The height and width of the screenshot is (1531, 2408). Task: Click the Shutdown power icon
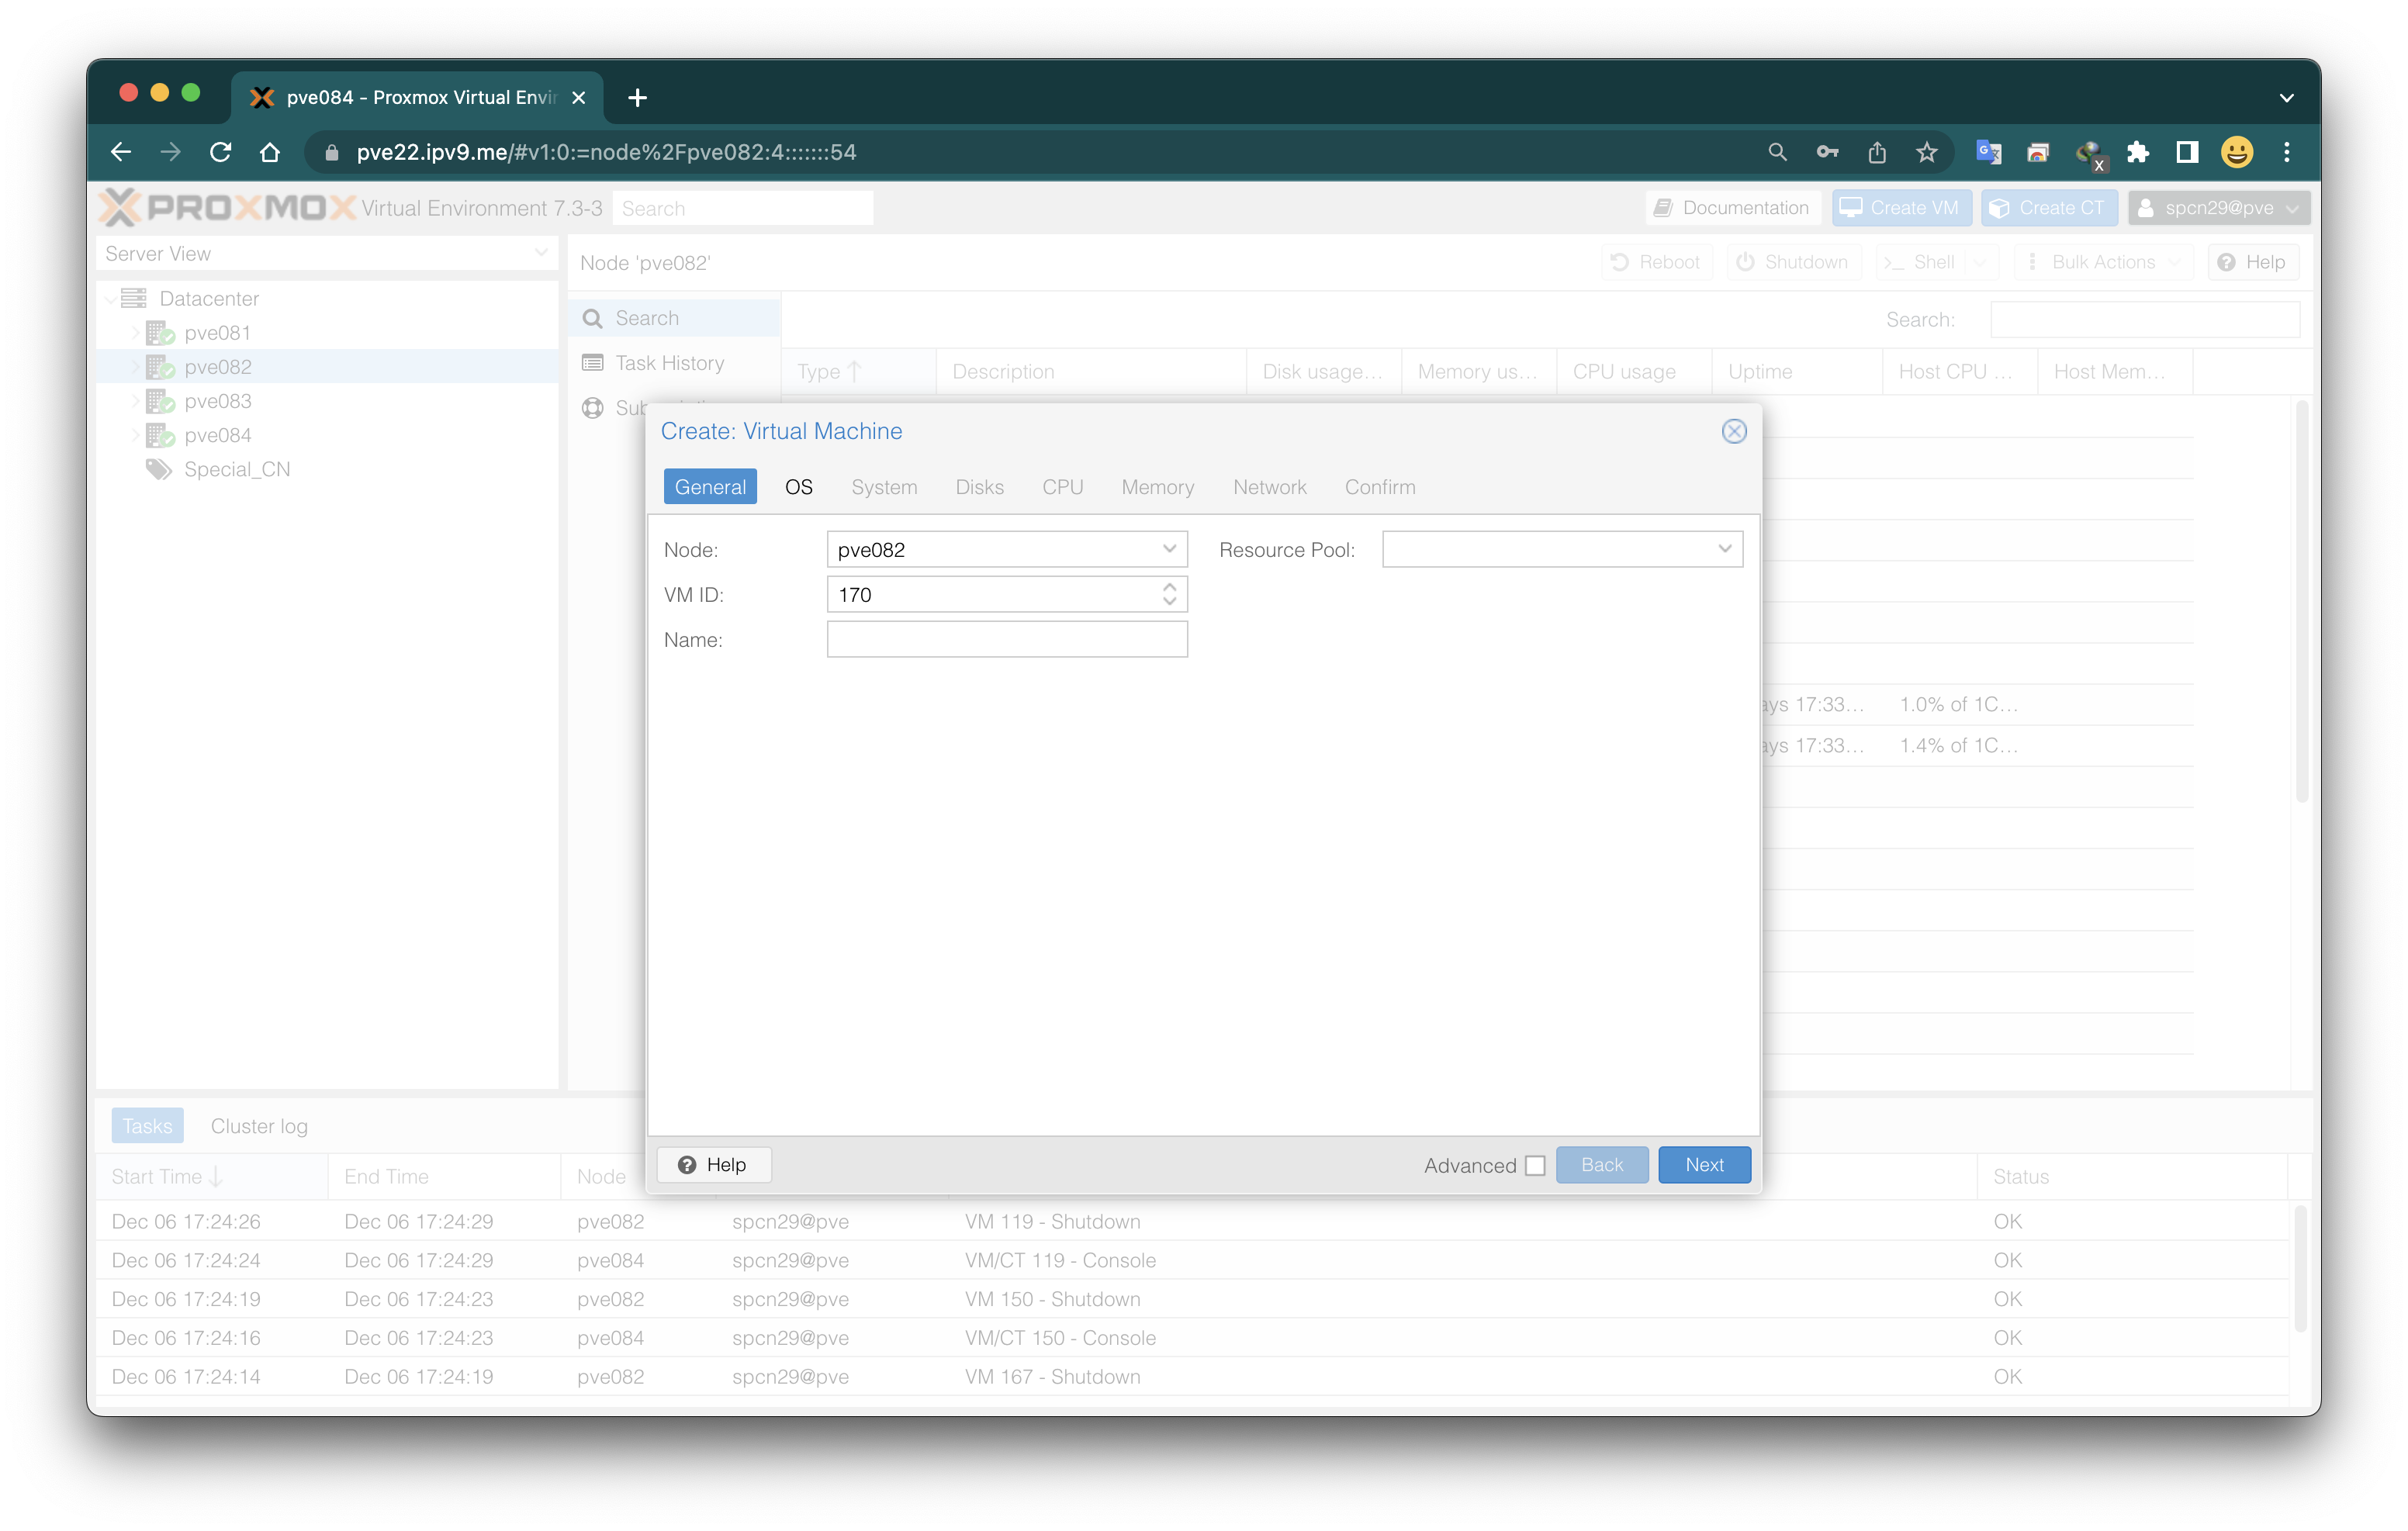click(1744, 261)
